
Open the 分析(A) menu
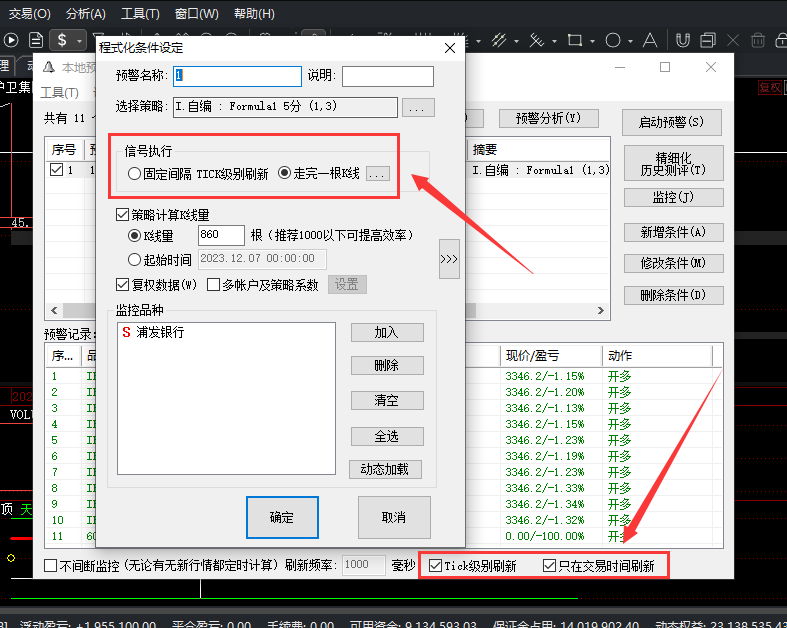point(85,14)
